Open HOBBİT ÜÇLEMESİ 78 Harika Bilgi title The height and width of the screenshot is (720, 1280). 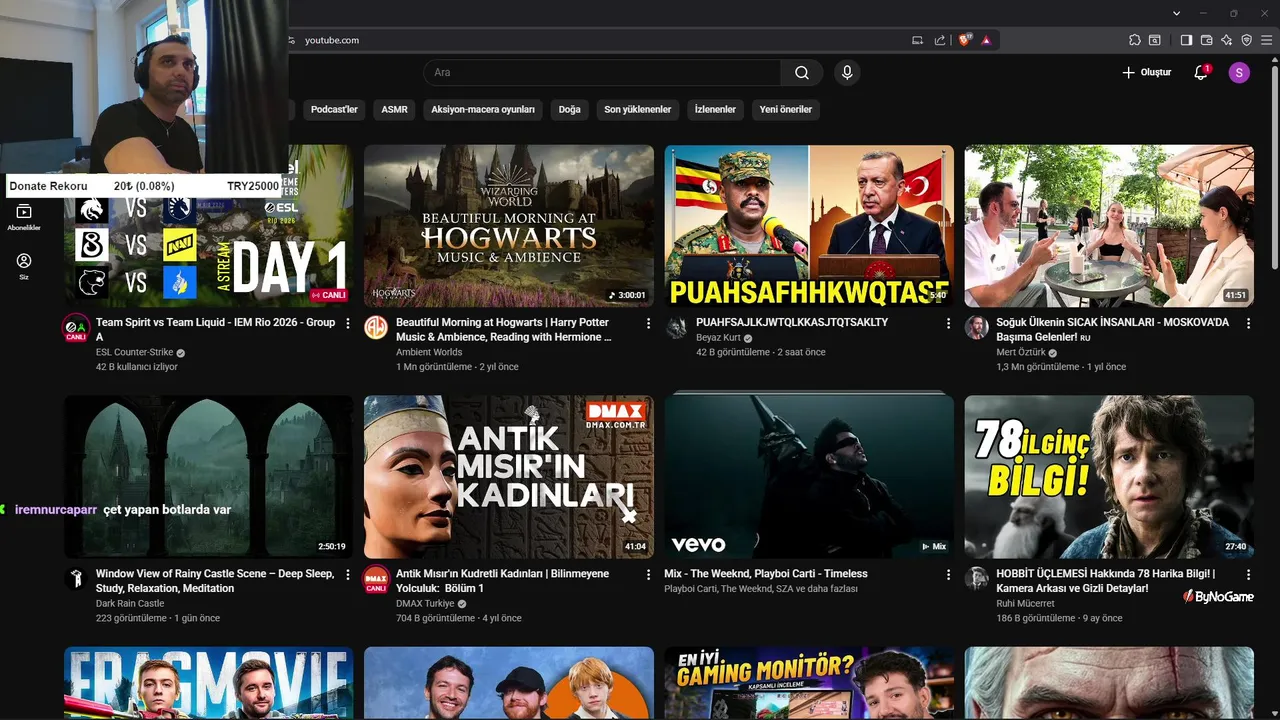[x=1105, y=580]
